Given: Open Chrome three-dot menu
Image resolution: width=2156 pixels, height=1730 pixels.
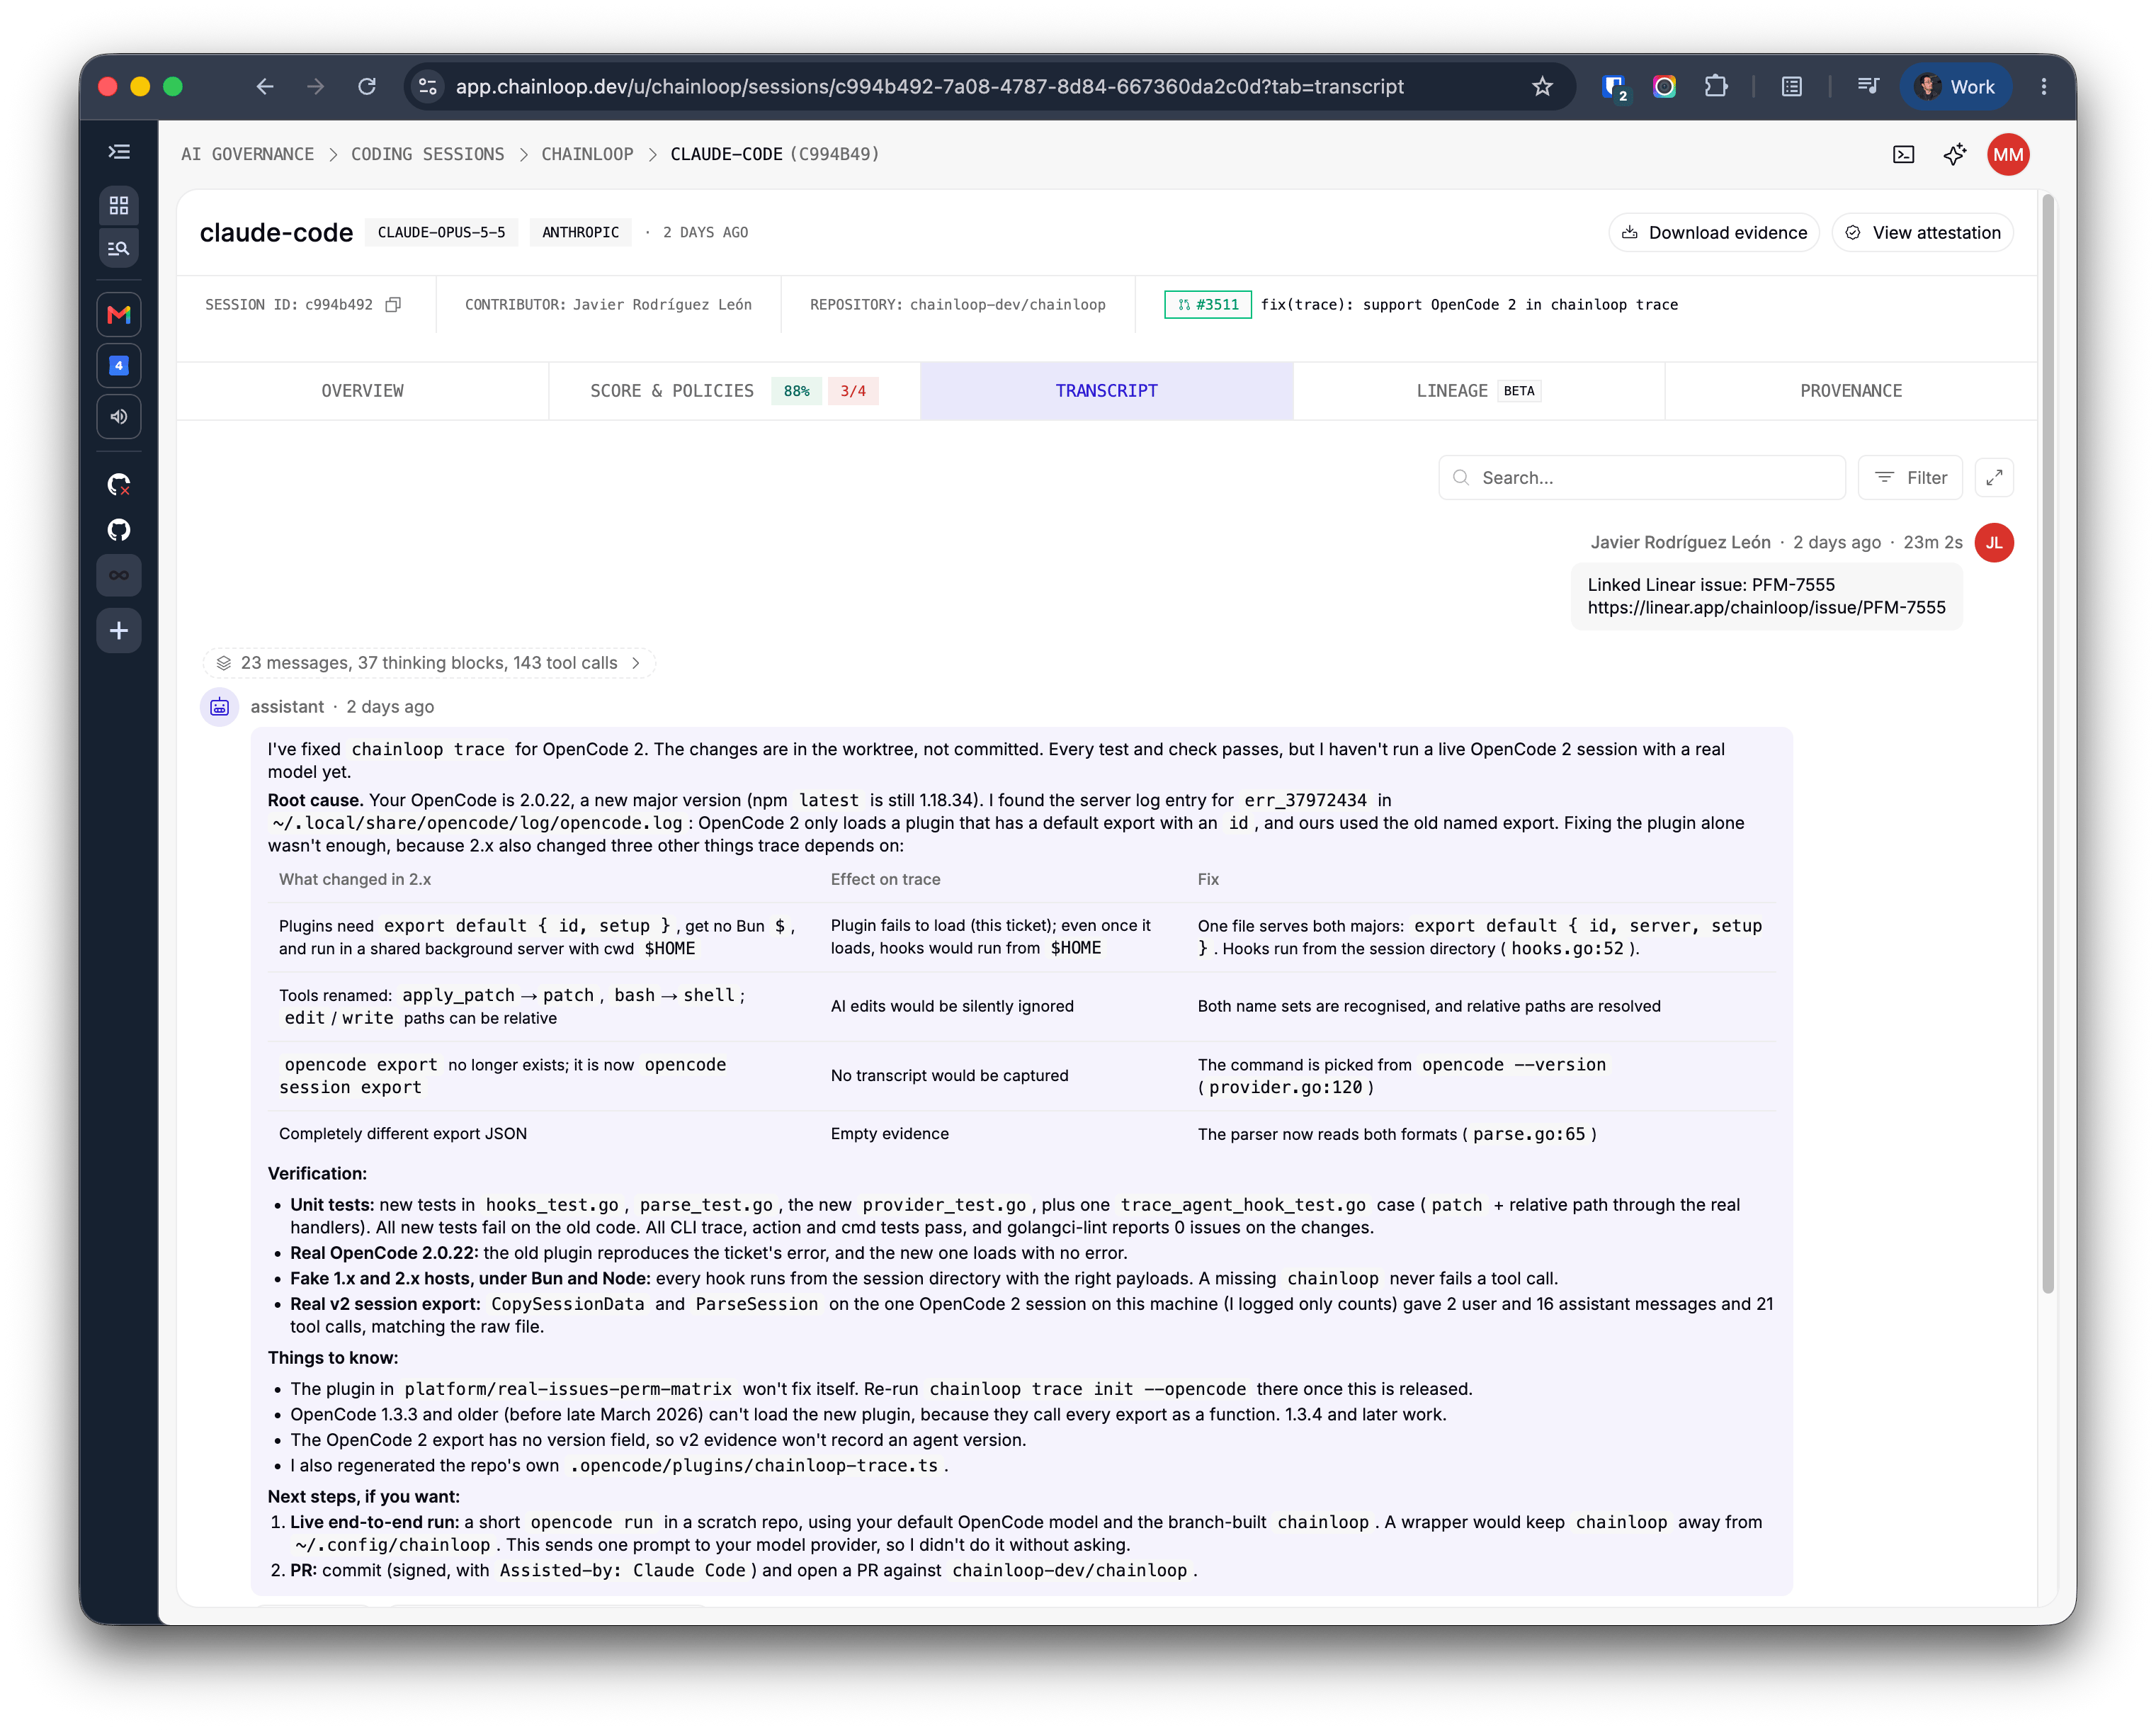Looking at the screenshot, I should (x=2044, y=87).
